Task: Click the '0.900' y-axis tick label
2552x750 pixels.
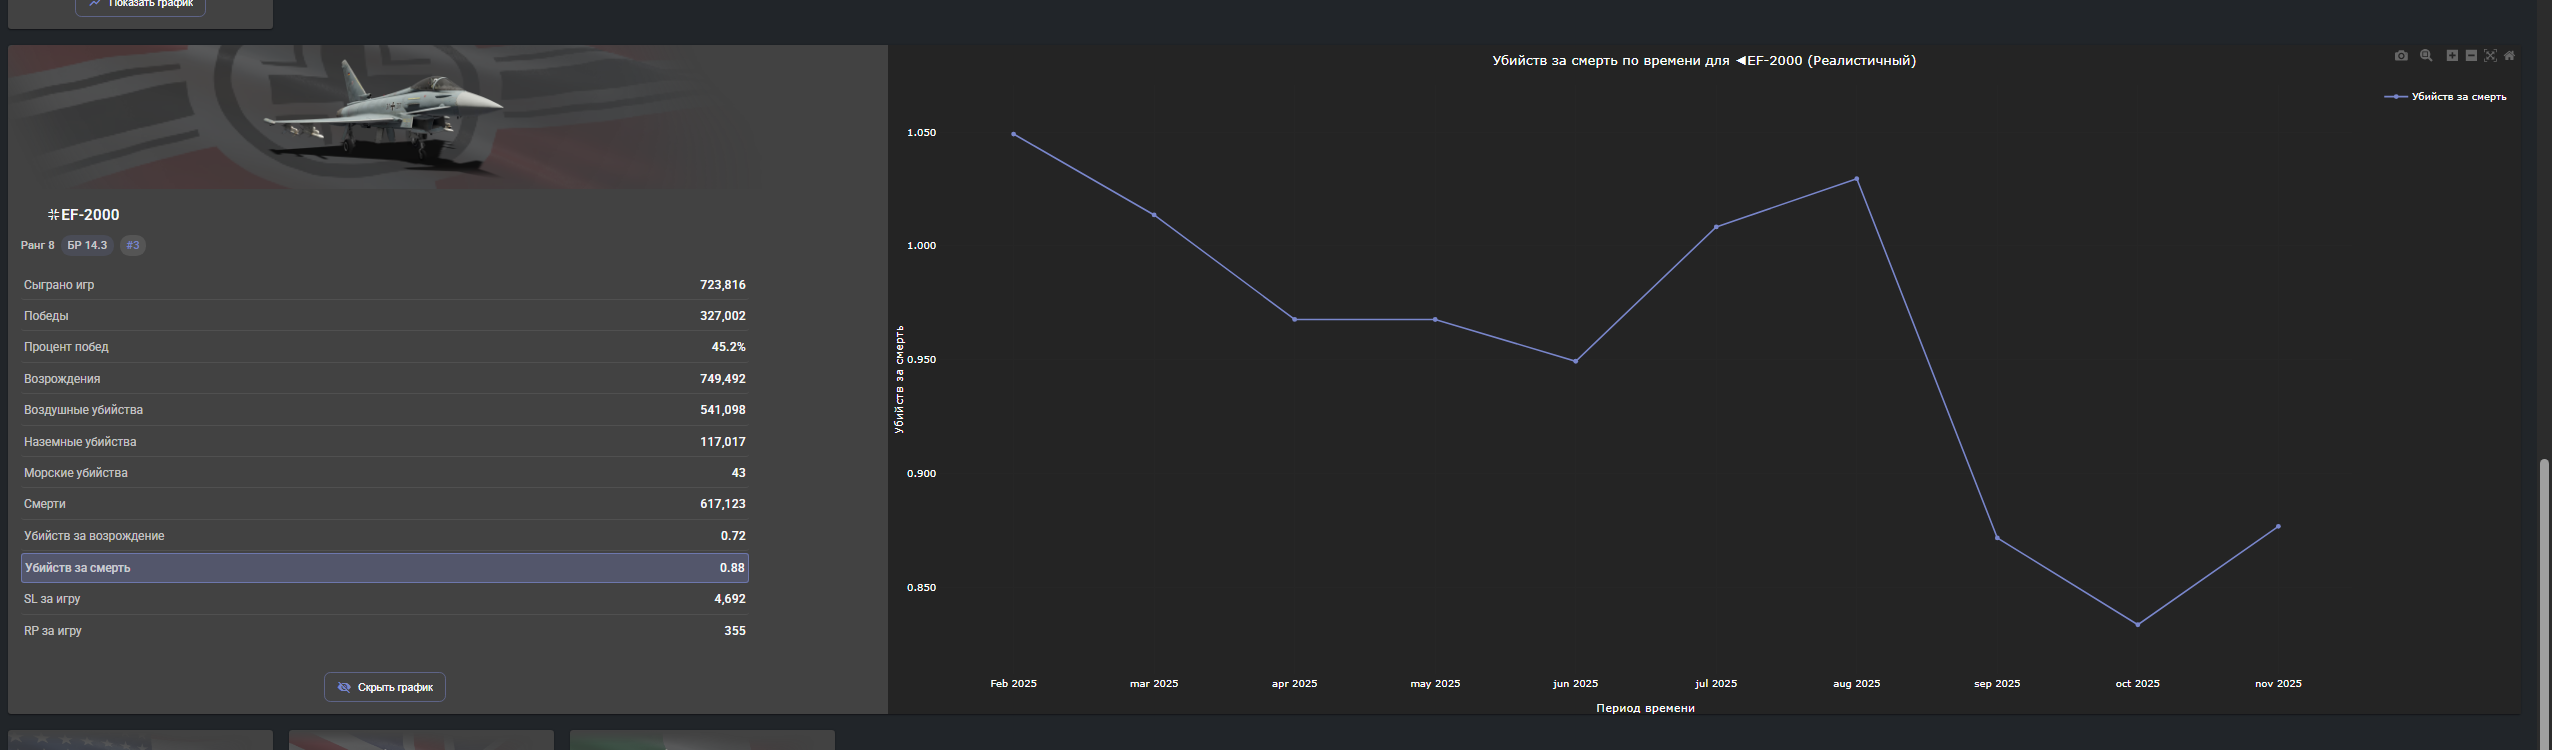Action: (x=922, y=474)
